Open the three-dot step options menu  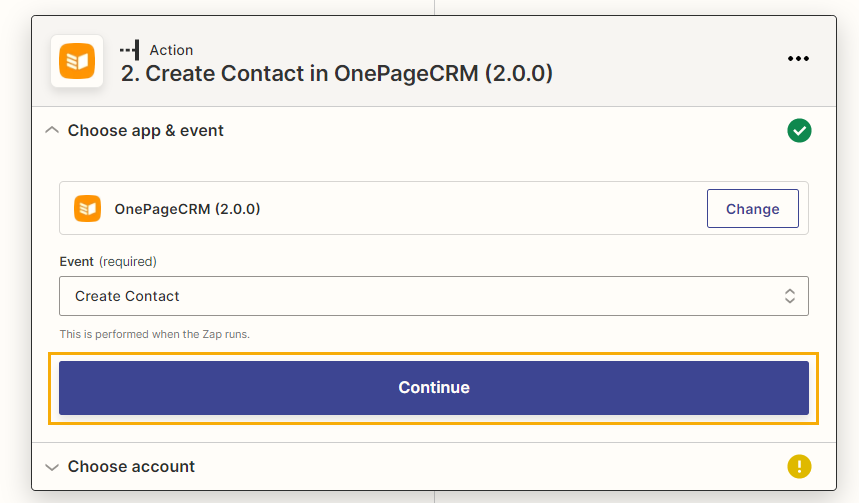point(798,59)
